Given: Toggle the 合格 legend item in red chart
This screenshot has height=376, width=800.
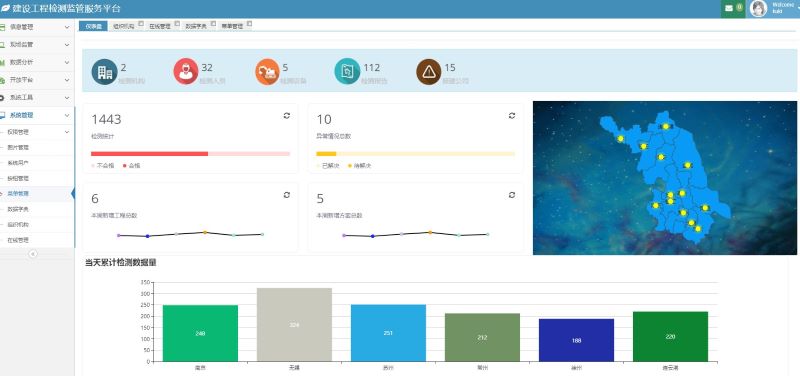Looking at the screenshot, I should coord(132,166).
